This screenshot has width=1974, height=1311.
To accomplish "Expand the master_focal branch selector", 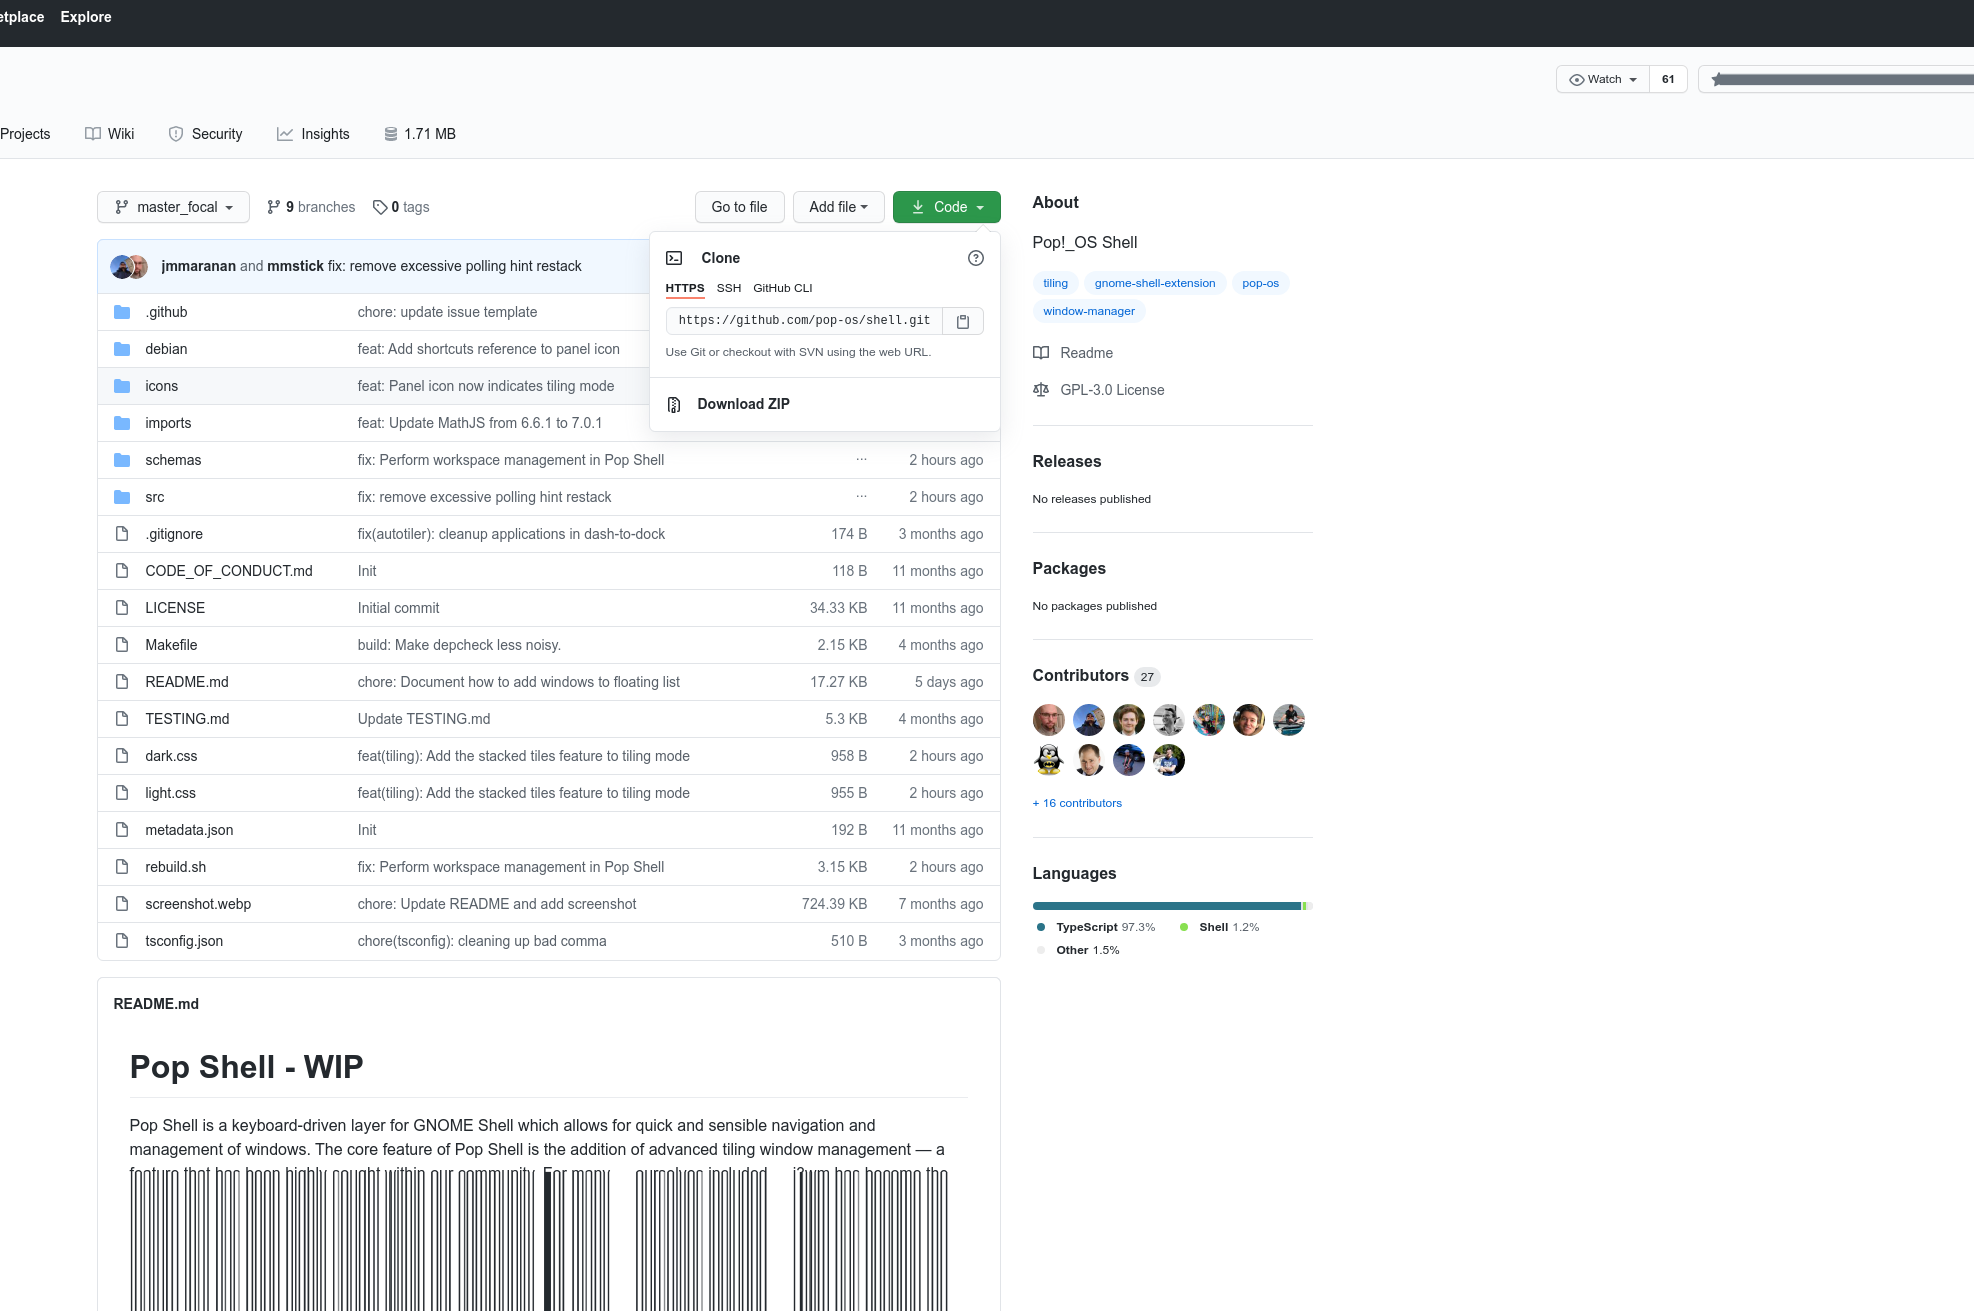I will click(173, 207).
